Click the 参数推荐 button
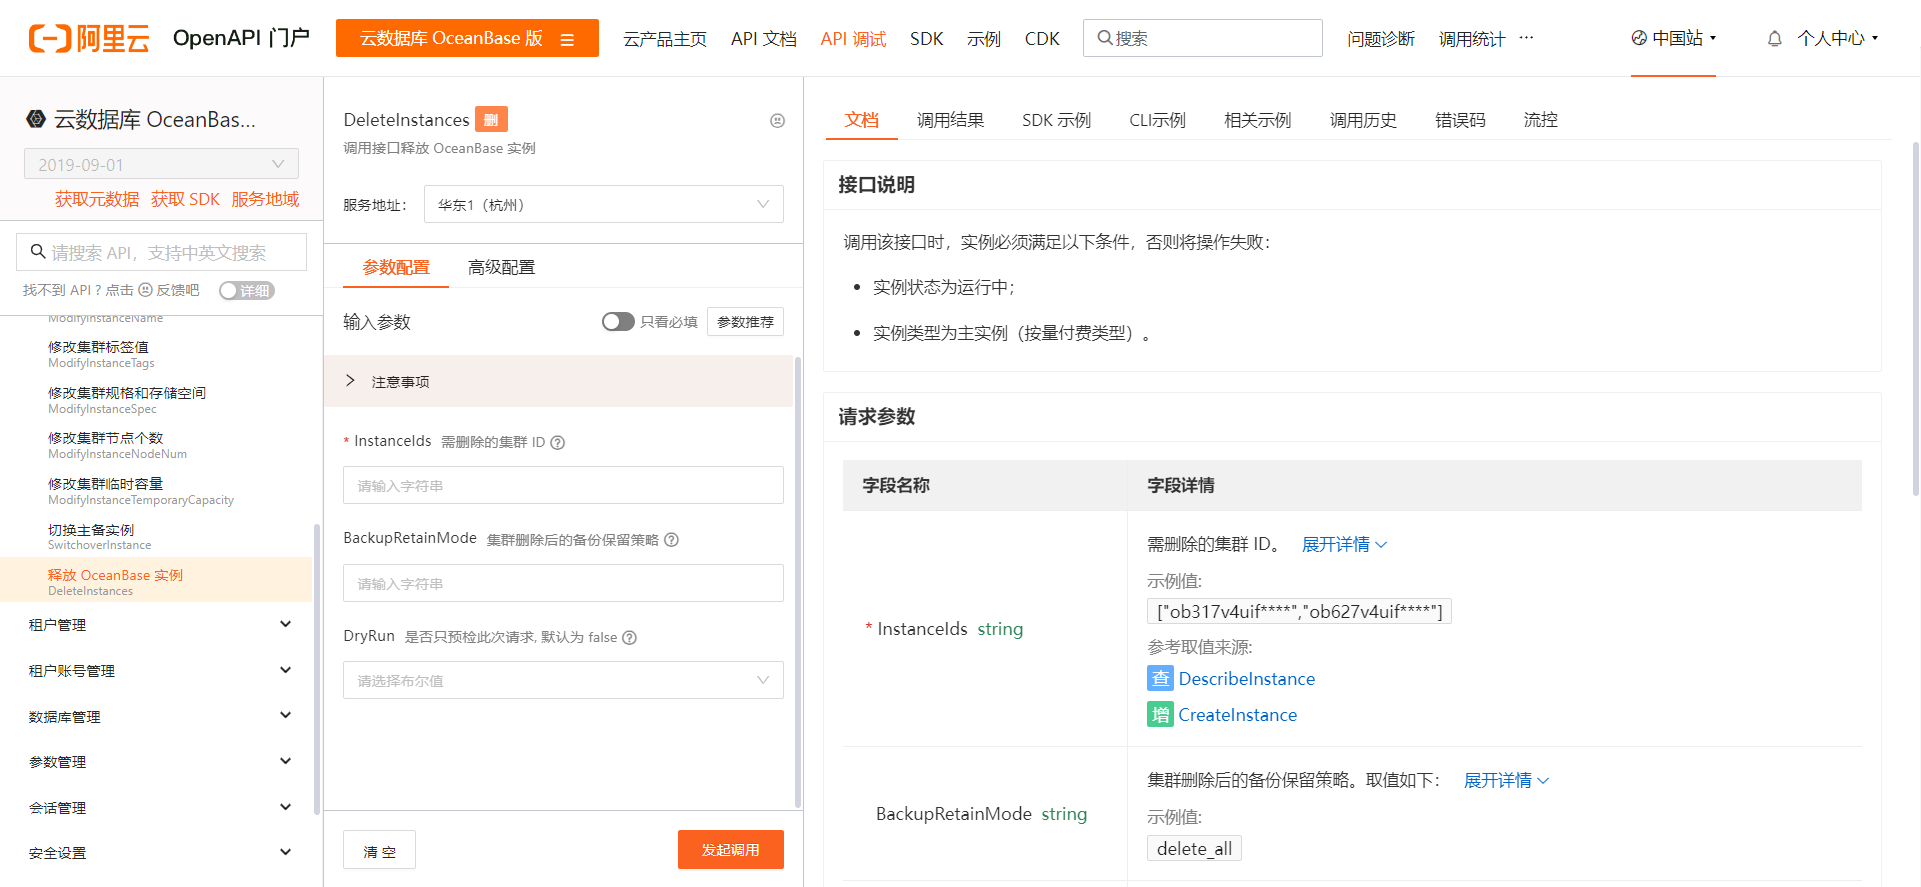 745,322
